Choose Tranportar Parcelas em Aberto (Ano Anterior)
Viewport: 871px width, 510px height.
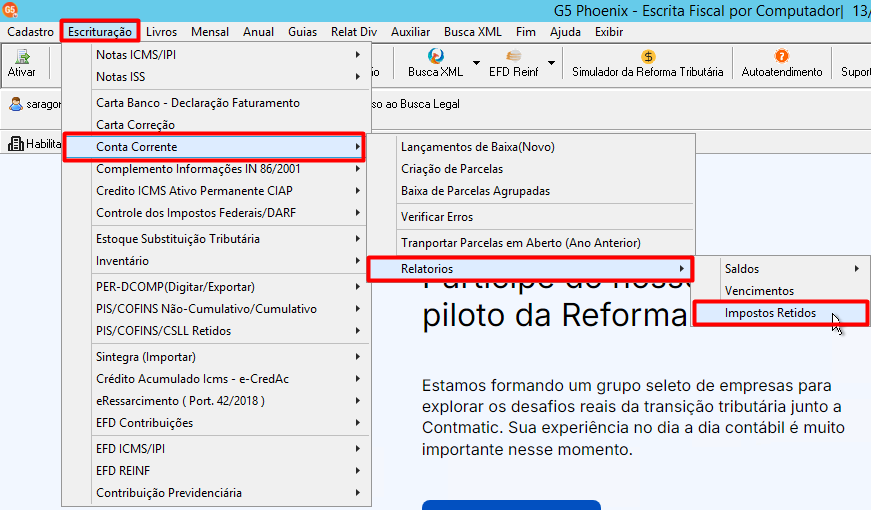click(x=531, y=243)
